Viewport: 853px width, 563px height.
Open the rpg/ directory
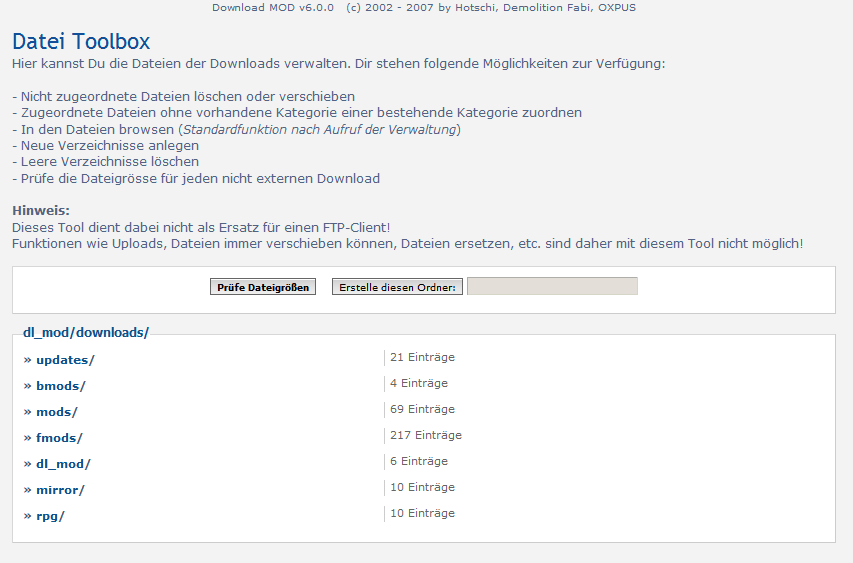point(50,516)
